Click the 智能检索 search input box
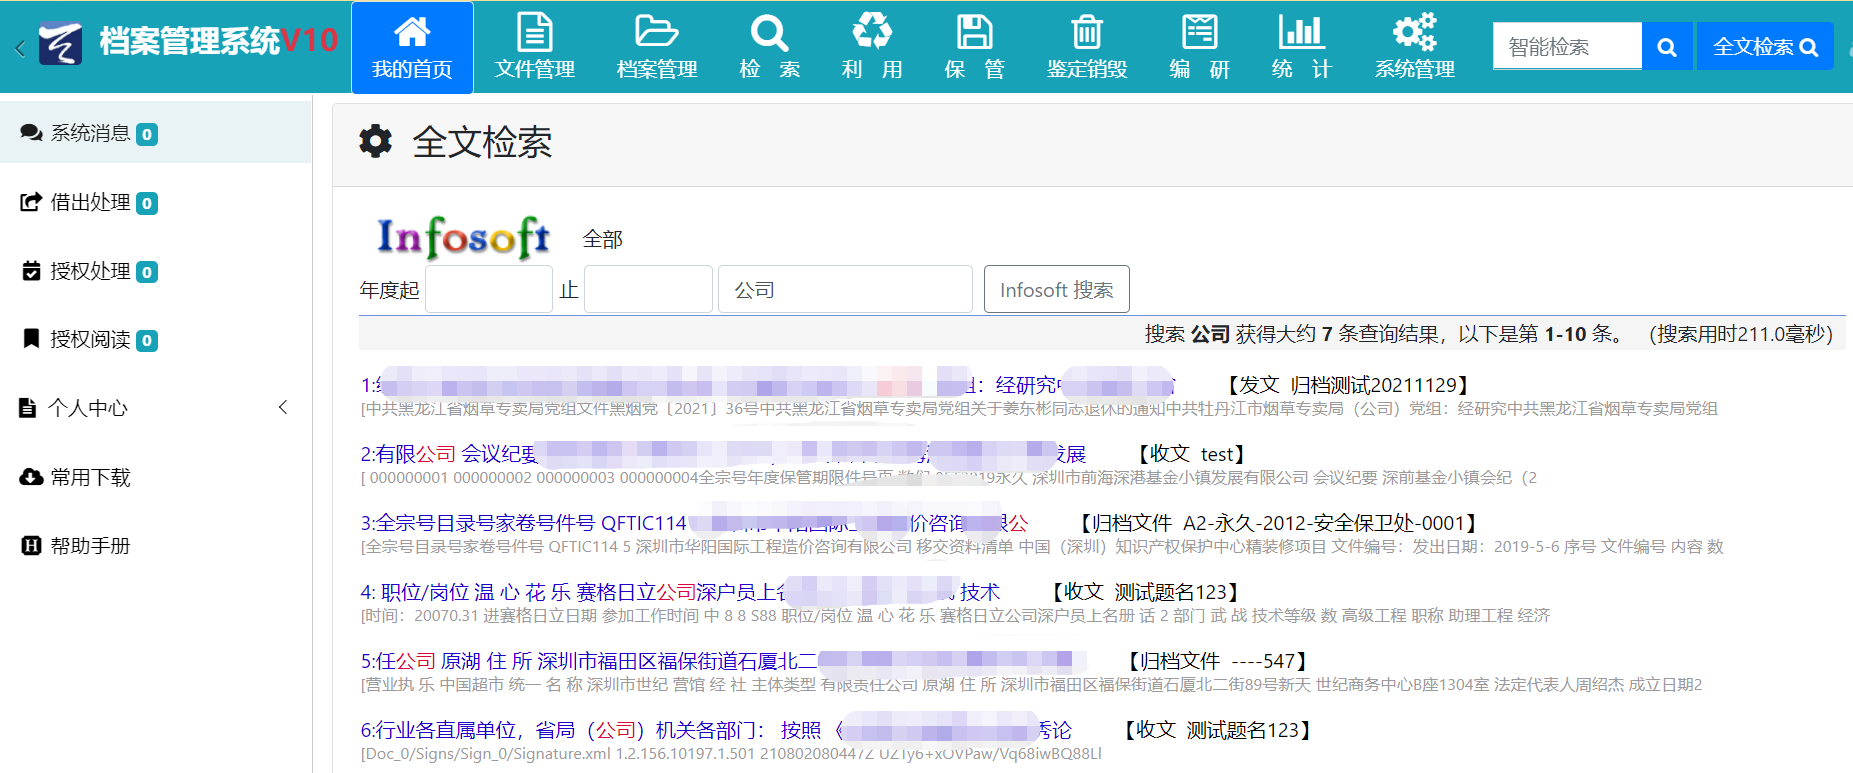 [1567, 47]
